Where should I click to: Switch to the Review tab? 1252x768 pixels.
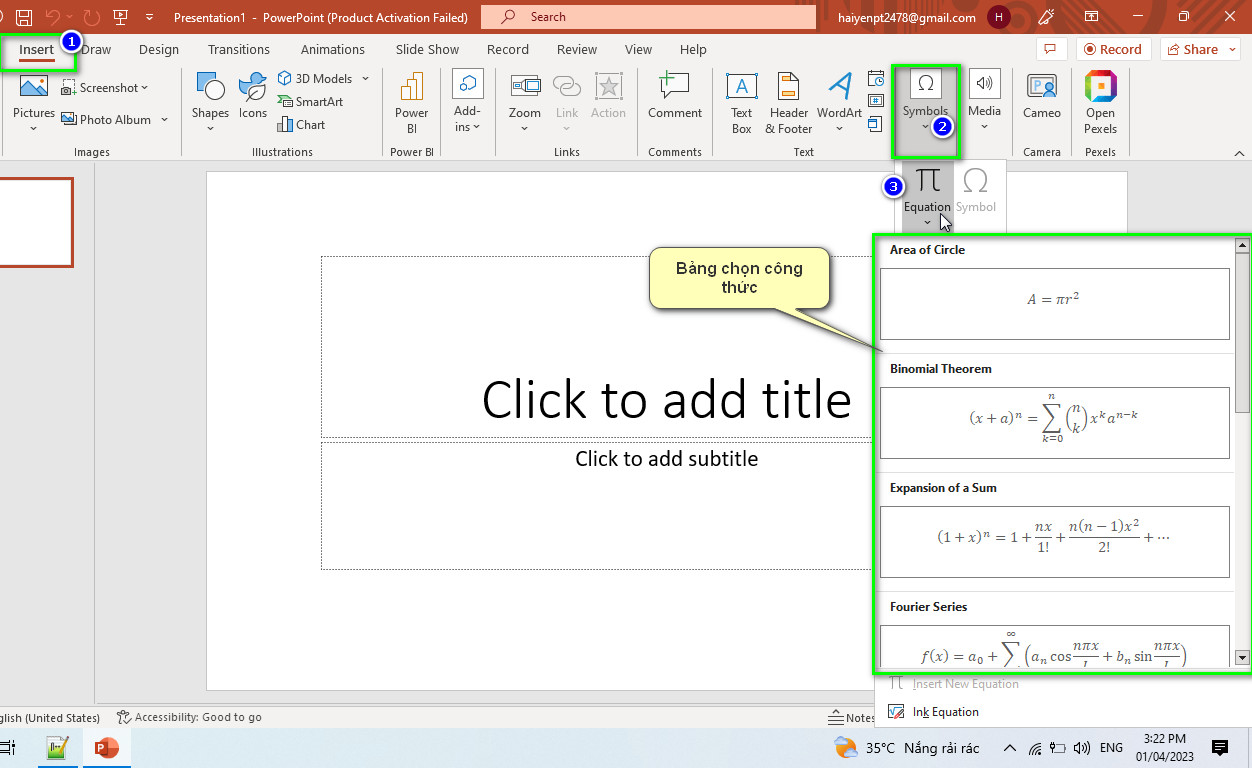(x=577, y=49)
